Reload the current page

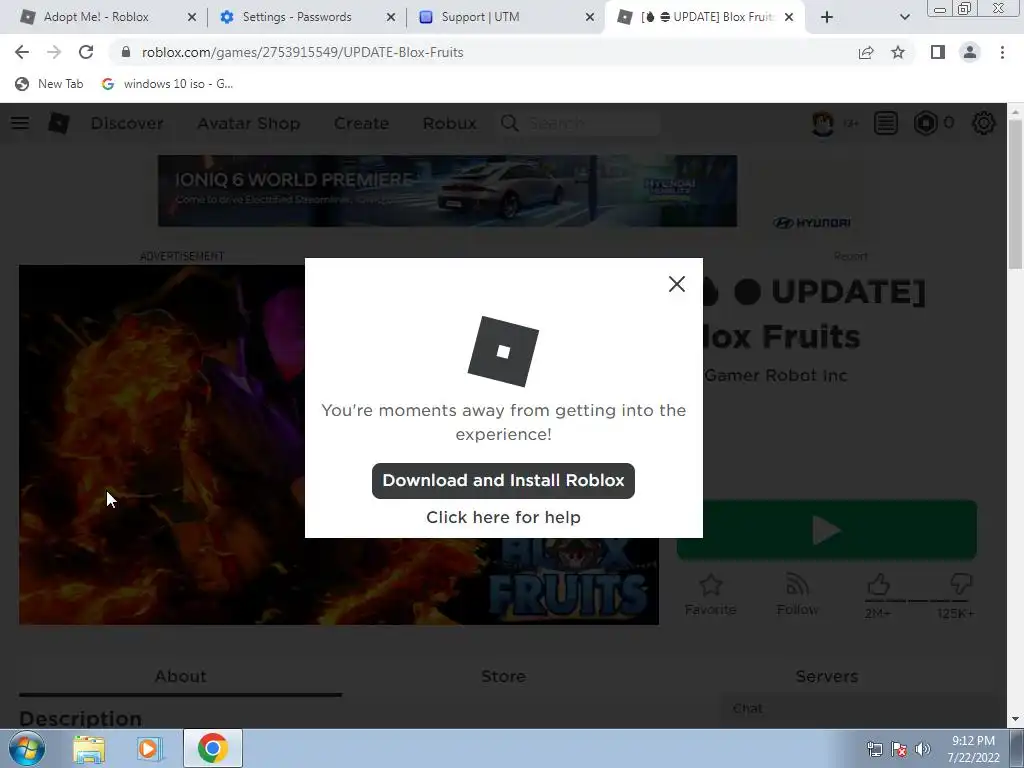click(x=86, y=52)
